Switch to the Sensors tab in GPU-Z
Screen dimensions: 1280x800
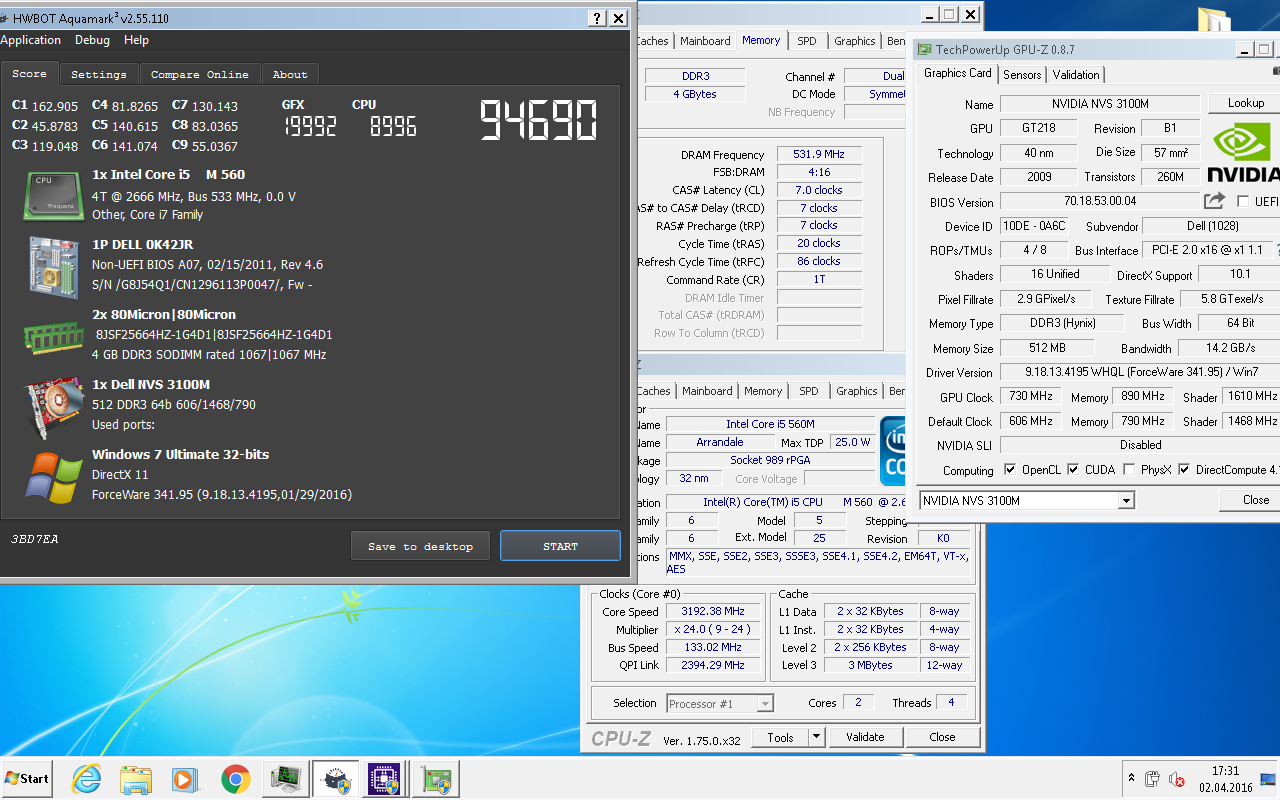pos(1022,75)
